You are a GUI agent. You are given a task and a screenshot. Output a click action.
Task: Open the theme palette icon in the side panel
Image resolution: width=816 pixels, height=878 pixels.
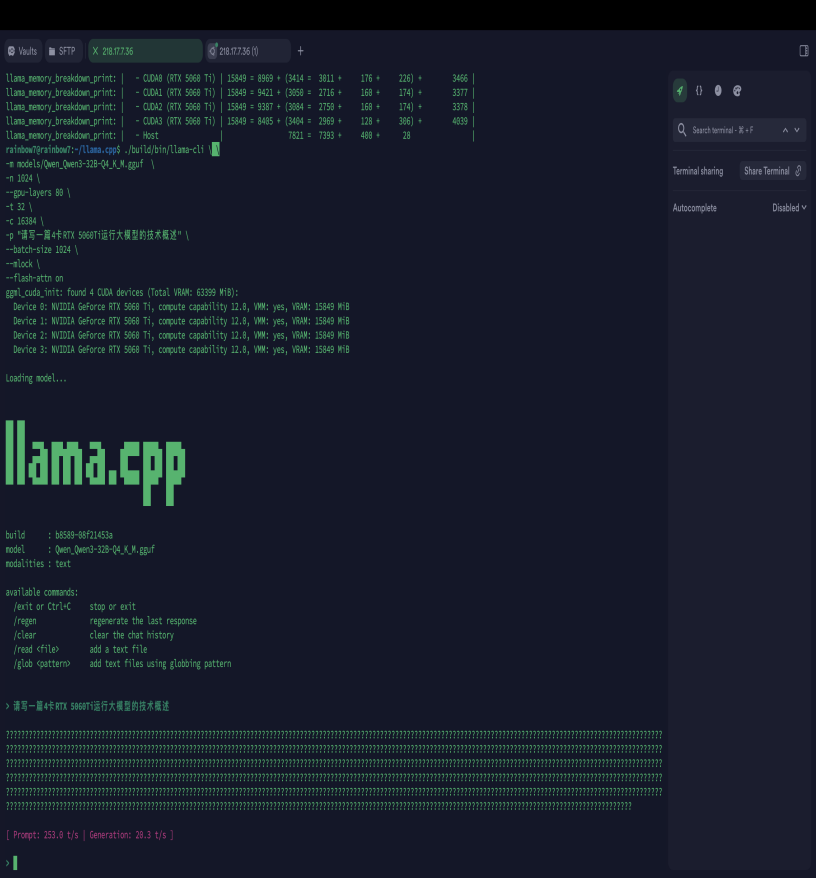point(737,91)
